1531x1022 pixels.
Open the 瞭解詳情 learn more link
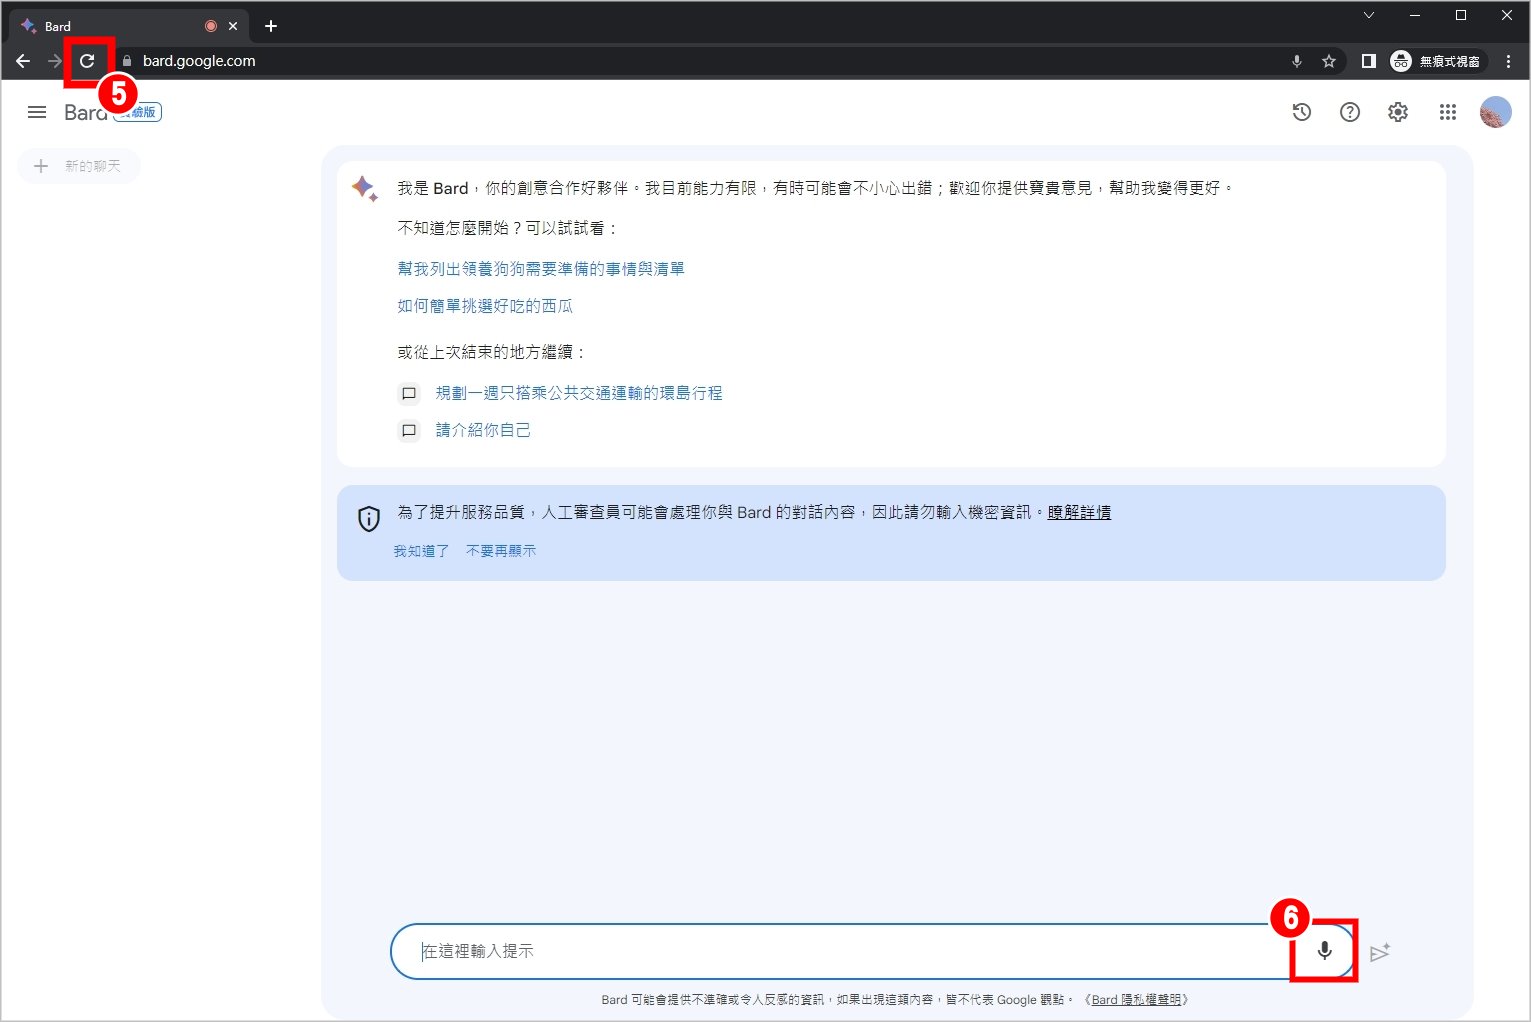[1079, 512]
